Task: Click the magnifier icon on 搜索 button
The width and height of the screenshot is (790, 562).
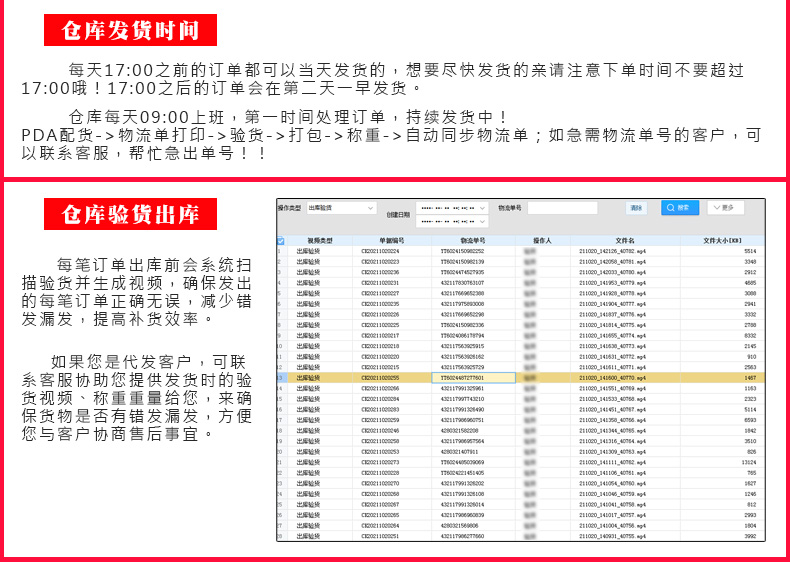Action: click(x=671, y=208)
